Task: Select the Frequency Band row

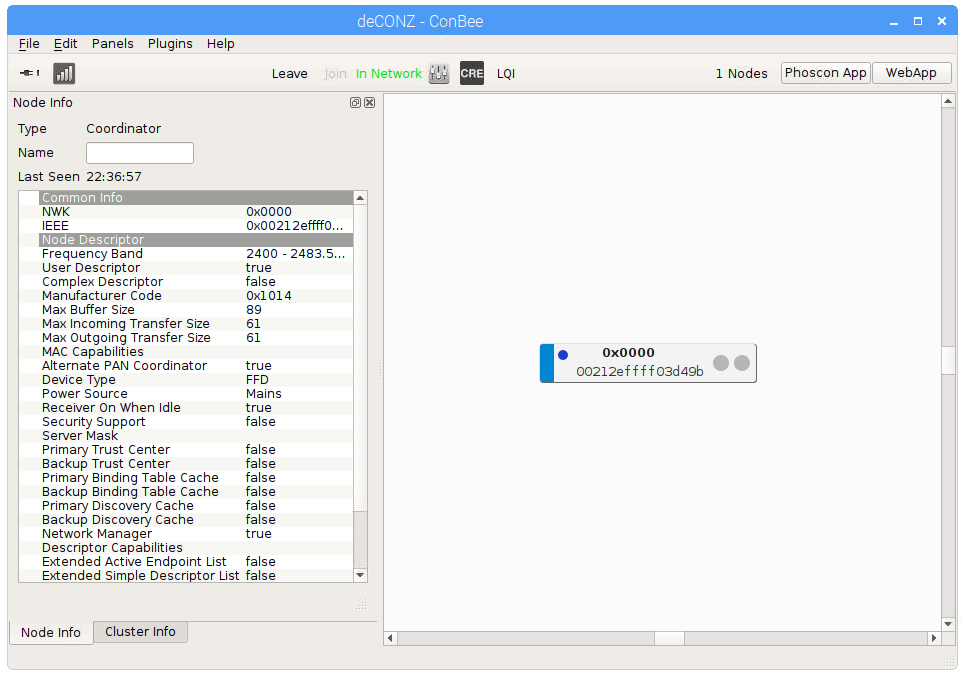Action: tap(186, 253)
